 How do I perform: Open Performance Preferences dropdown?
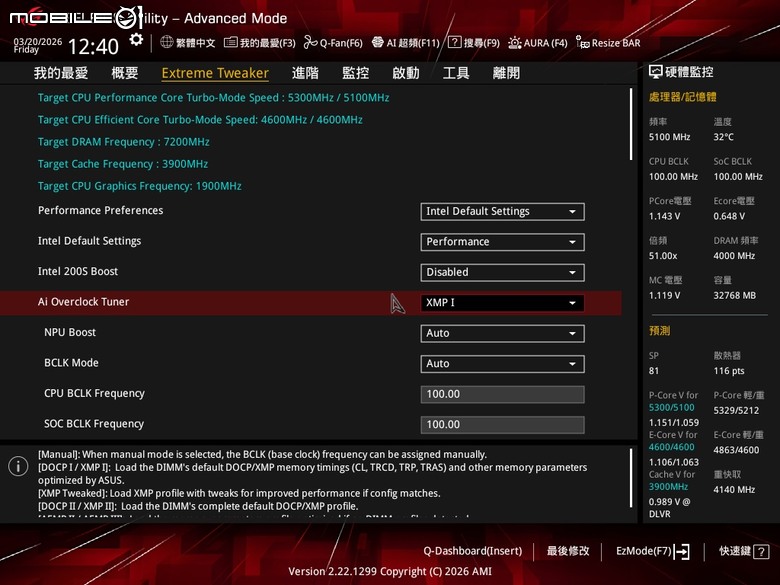click(x=502, y=211)
